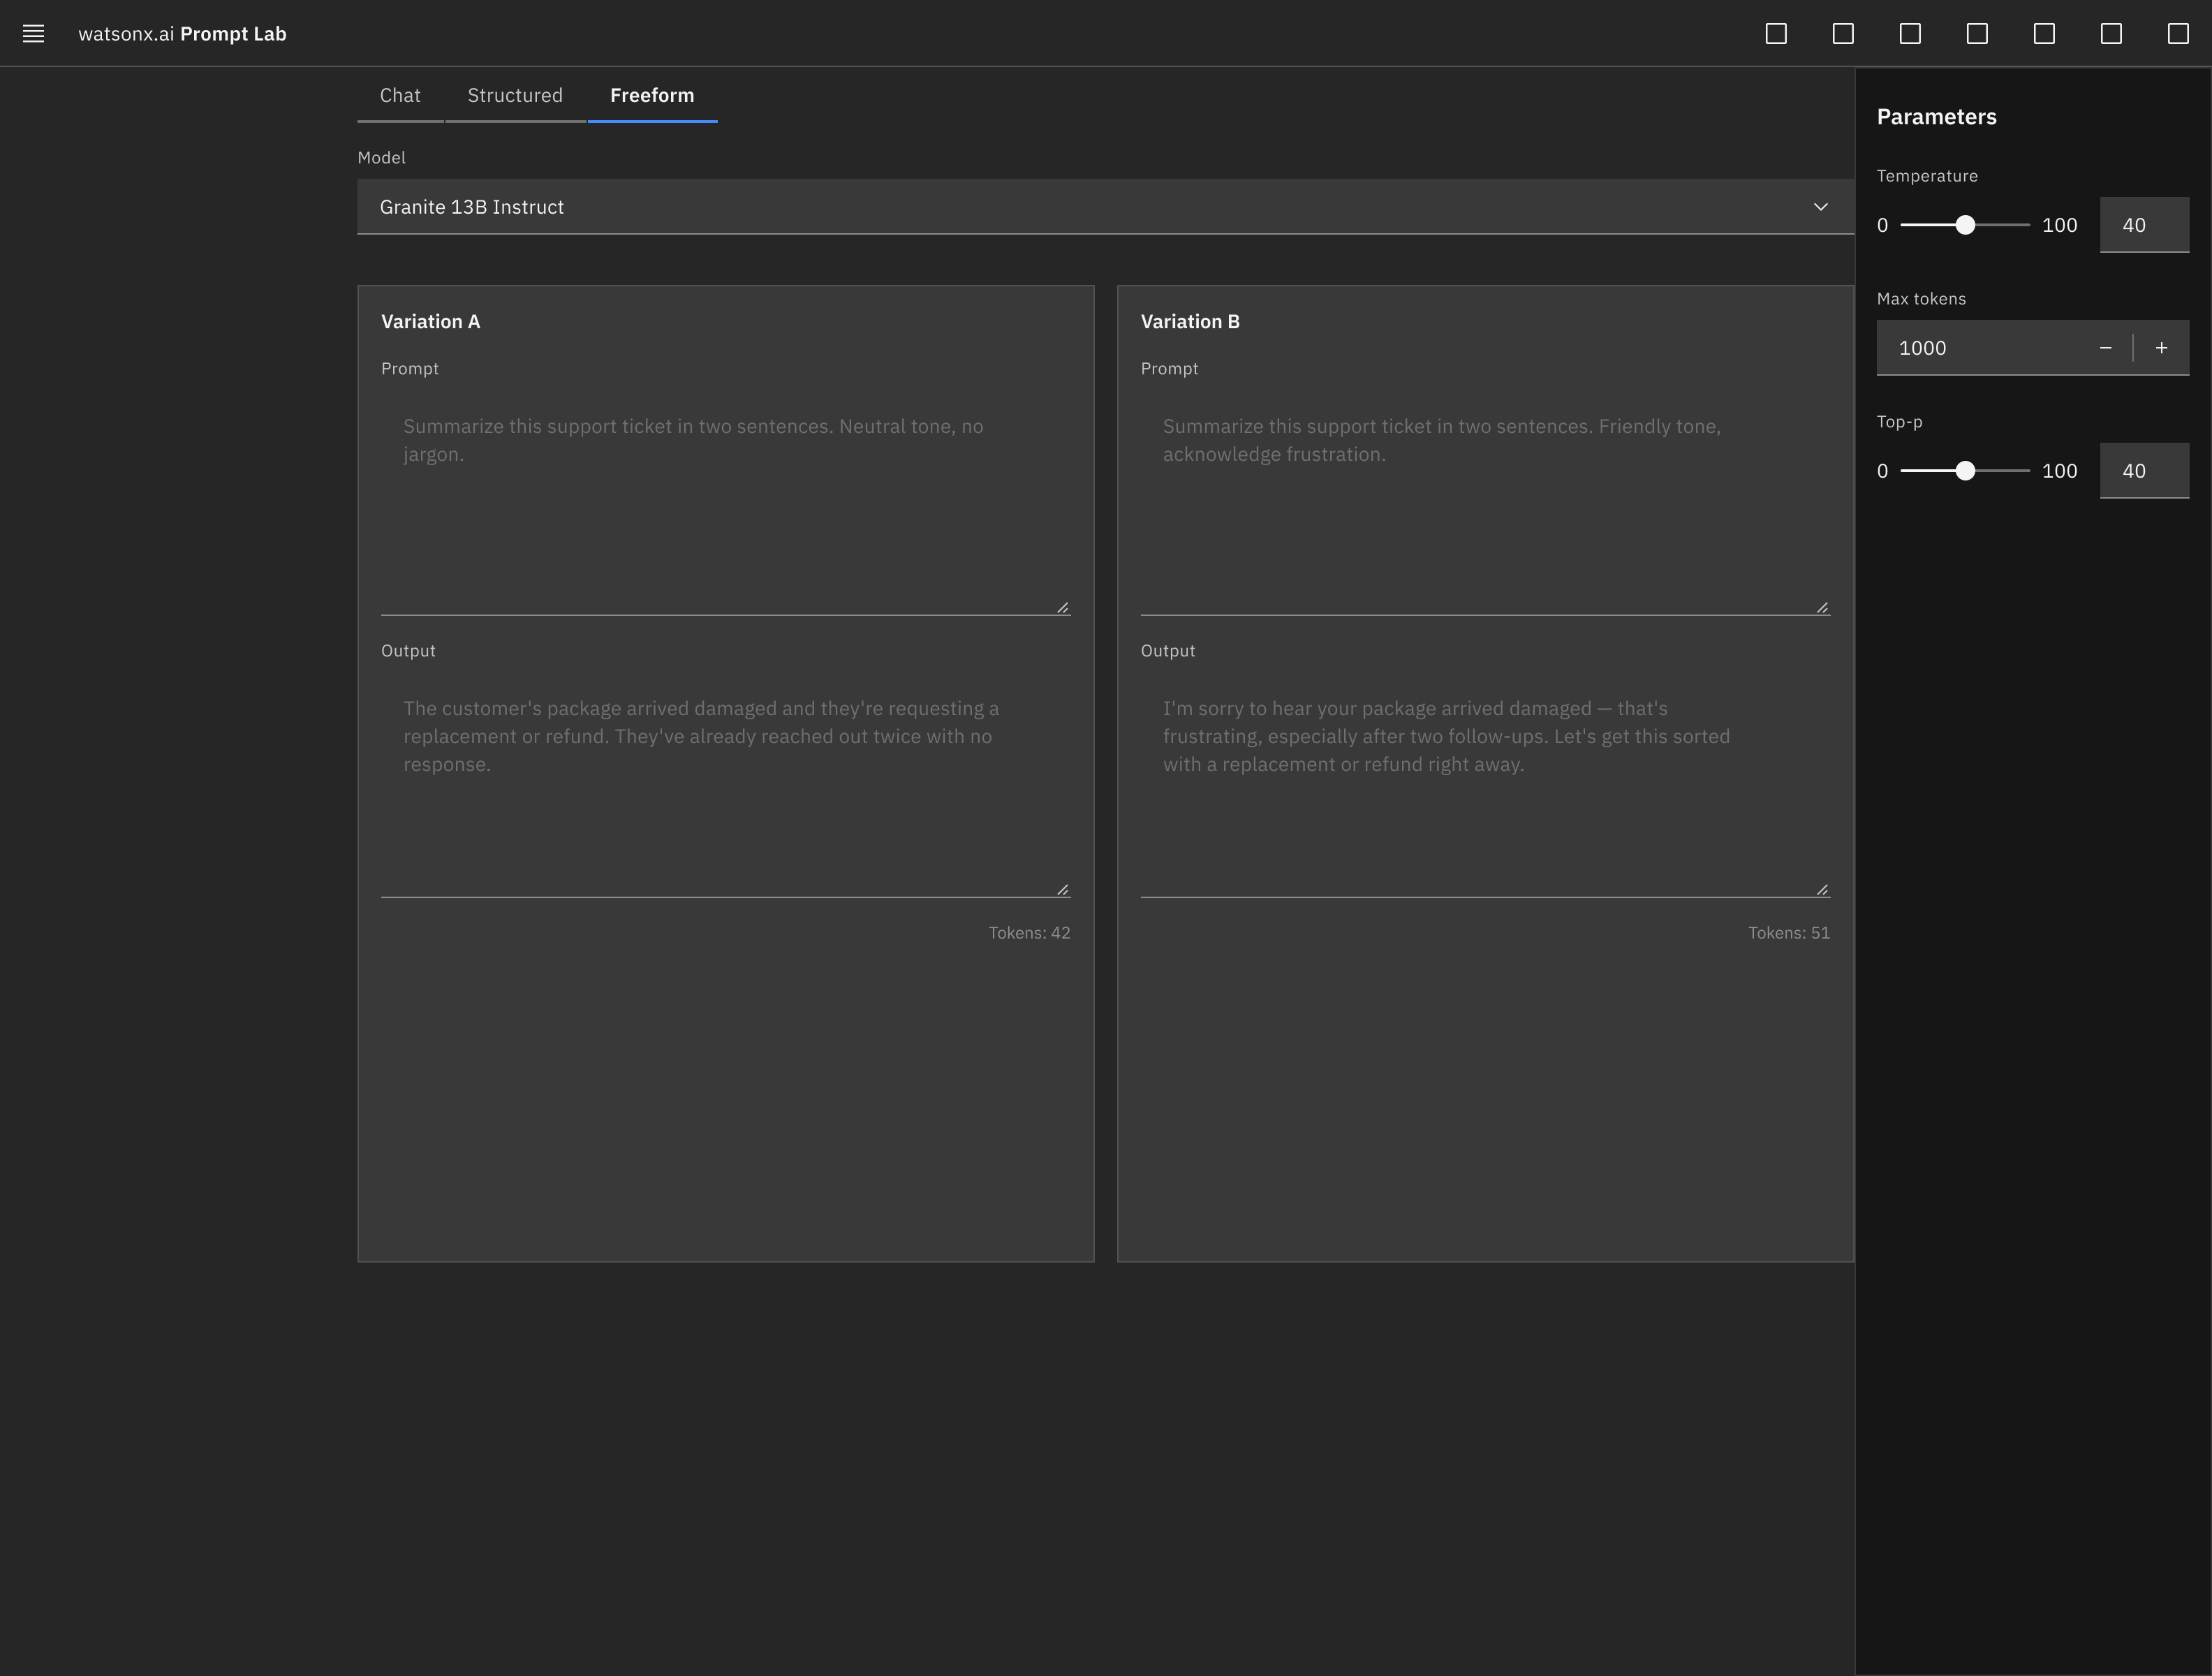
Task: Click the Variation A output resize handle
Action: 1062,889
